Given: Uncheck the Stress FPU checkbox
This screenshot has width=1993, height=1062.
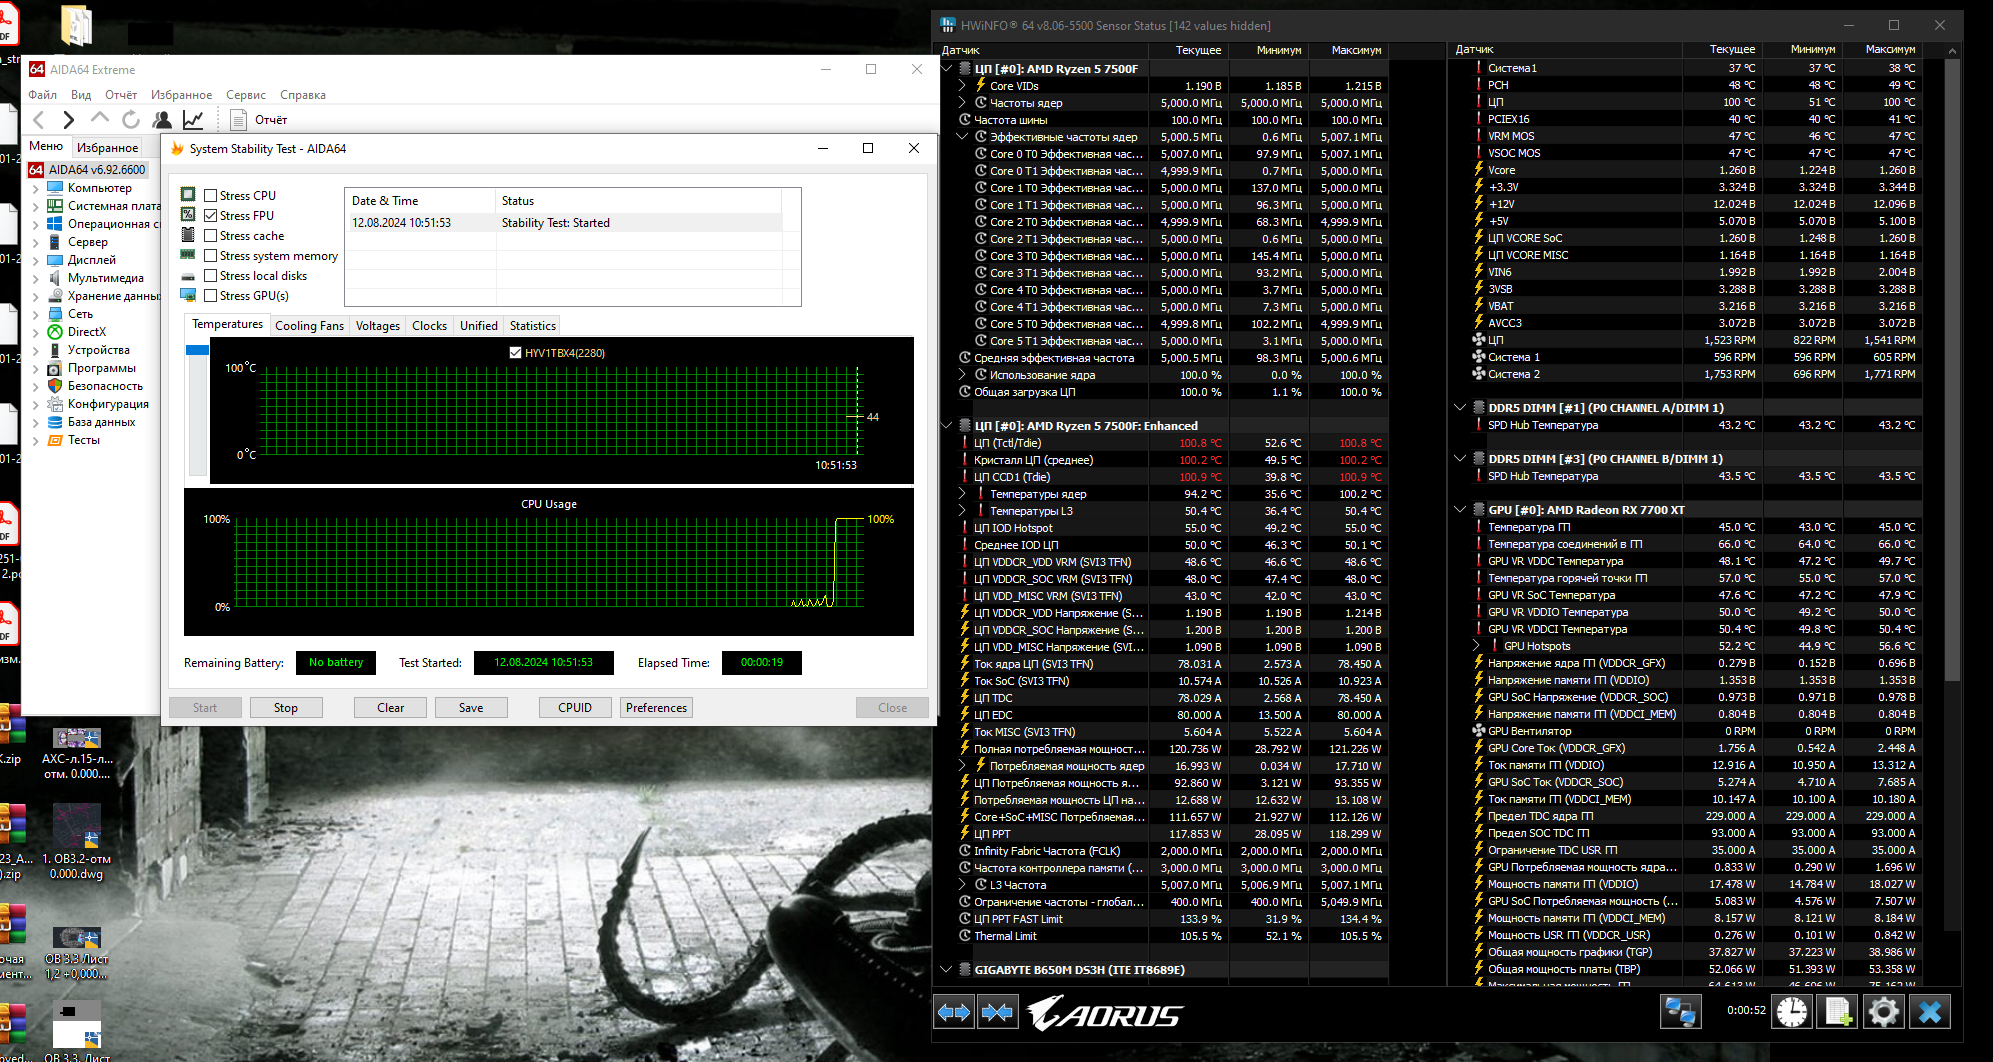Looking at the screenshot, I should pos(211,216).
